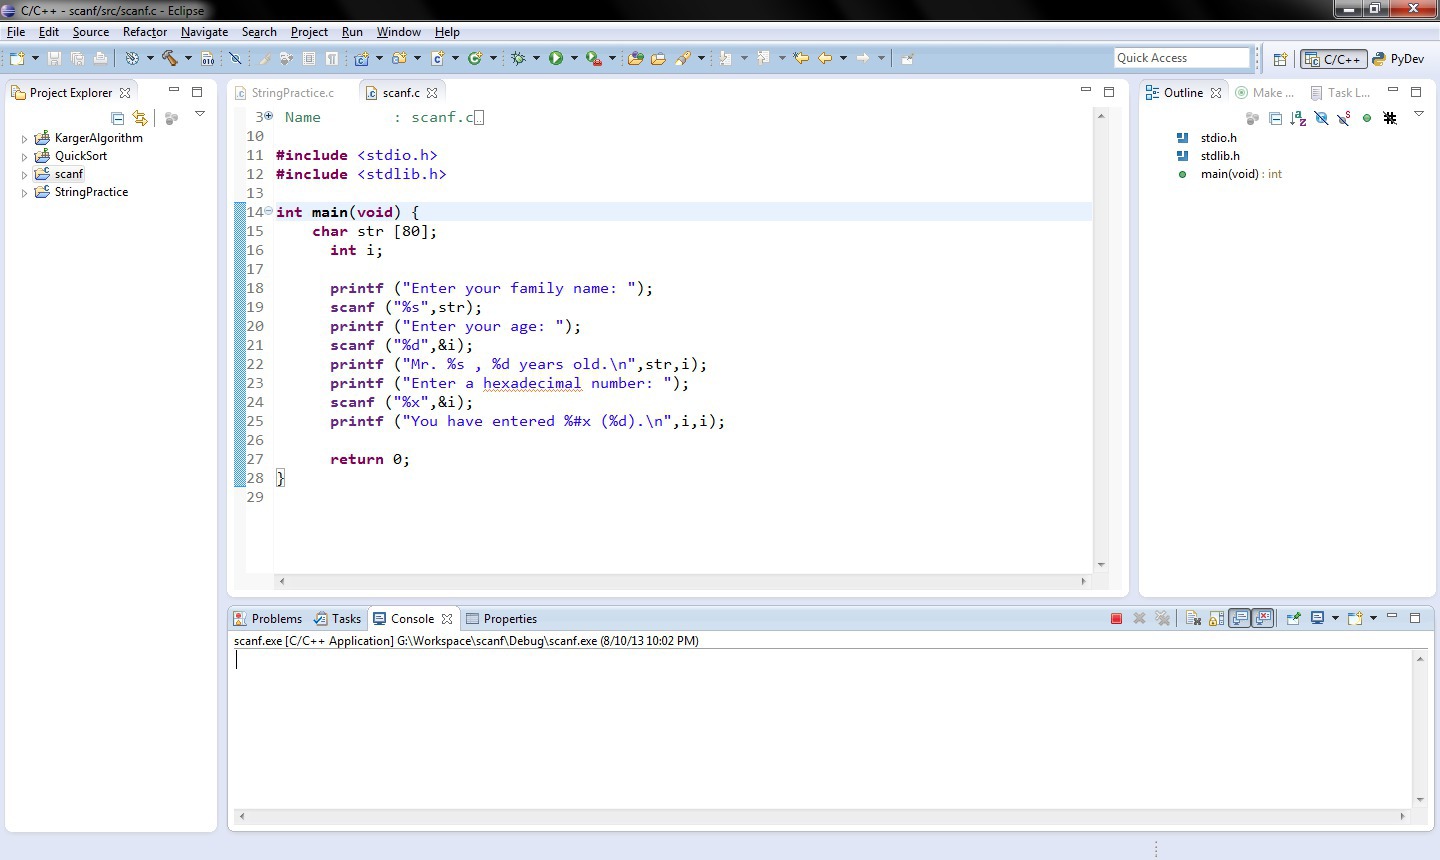This screenshot has height=860, width=1440.
Task: Switch to the StringPractice.c editor tab
Action: click(292, 93)
